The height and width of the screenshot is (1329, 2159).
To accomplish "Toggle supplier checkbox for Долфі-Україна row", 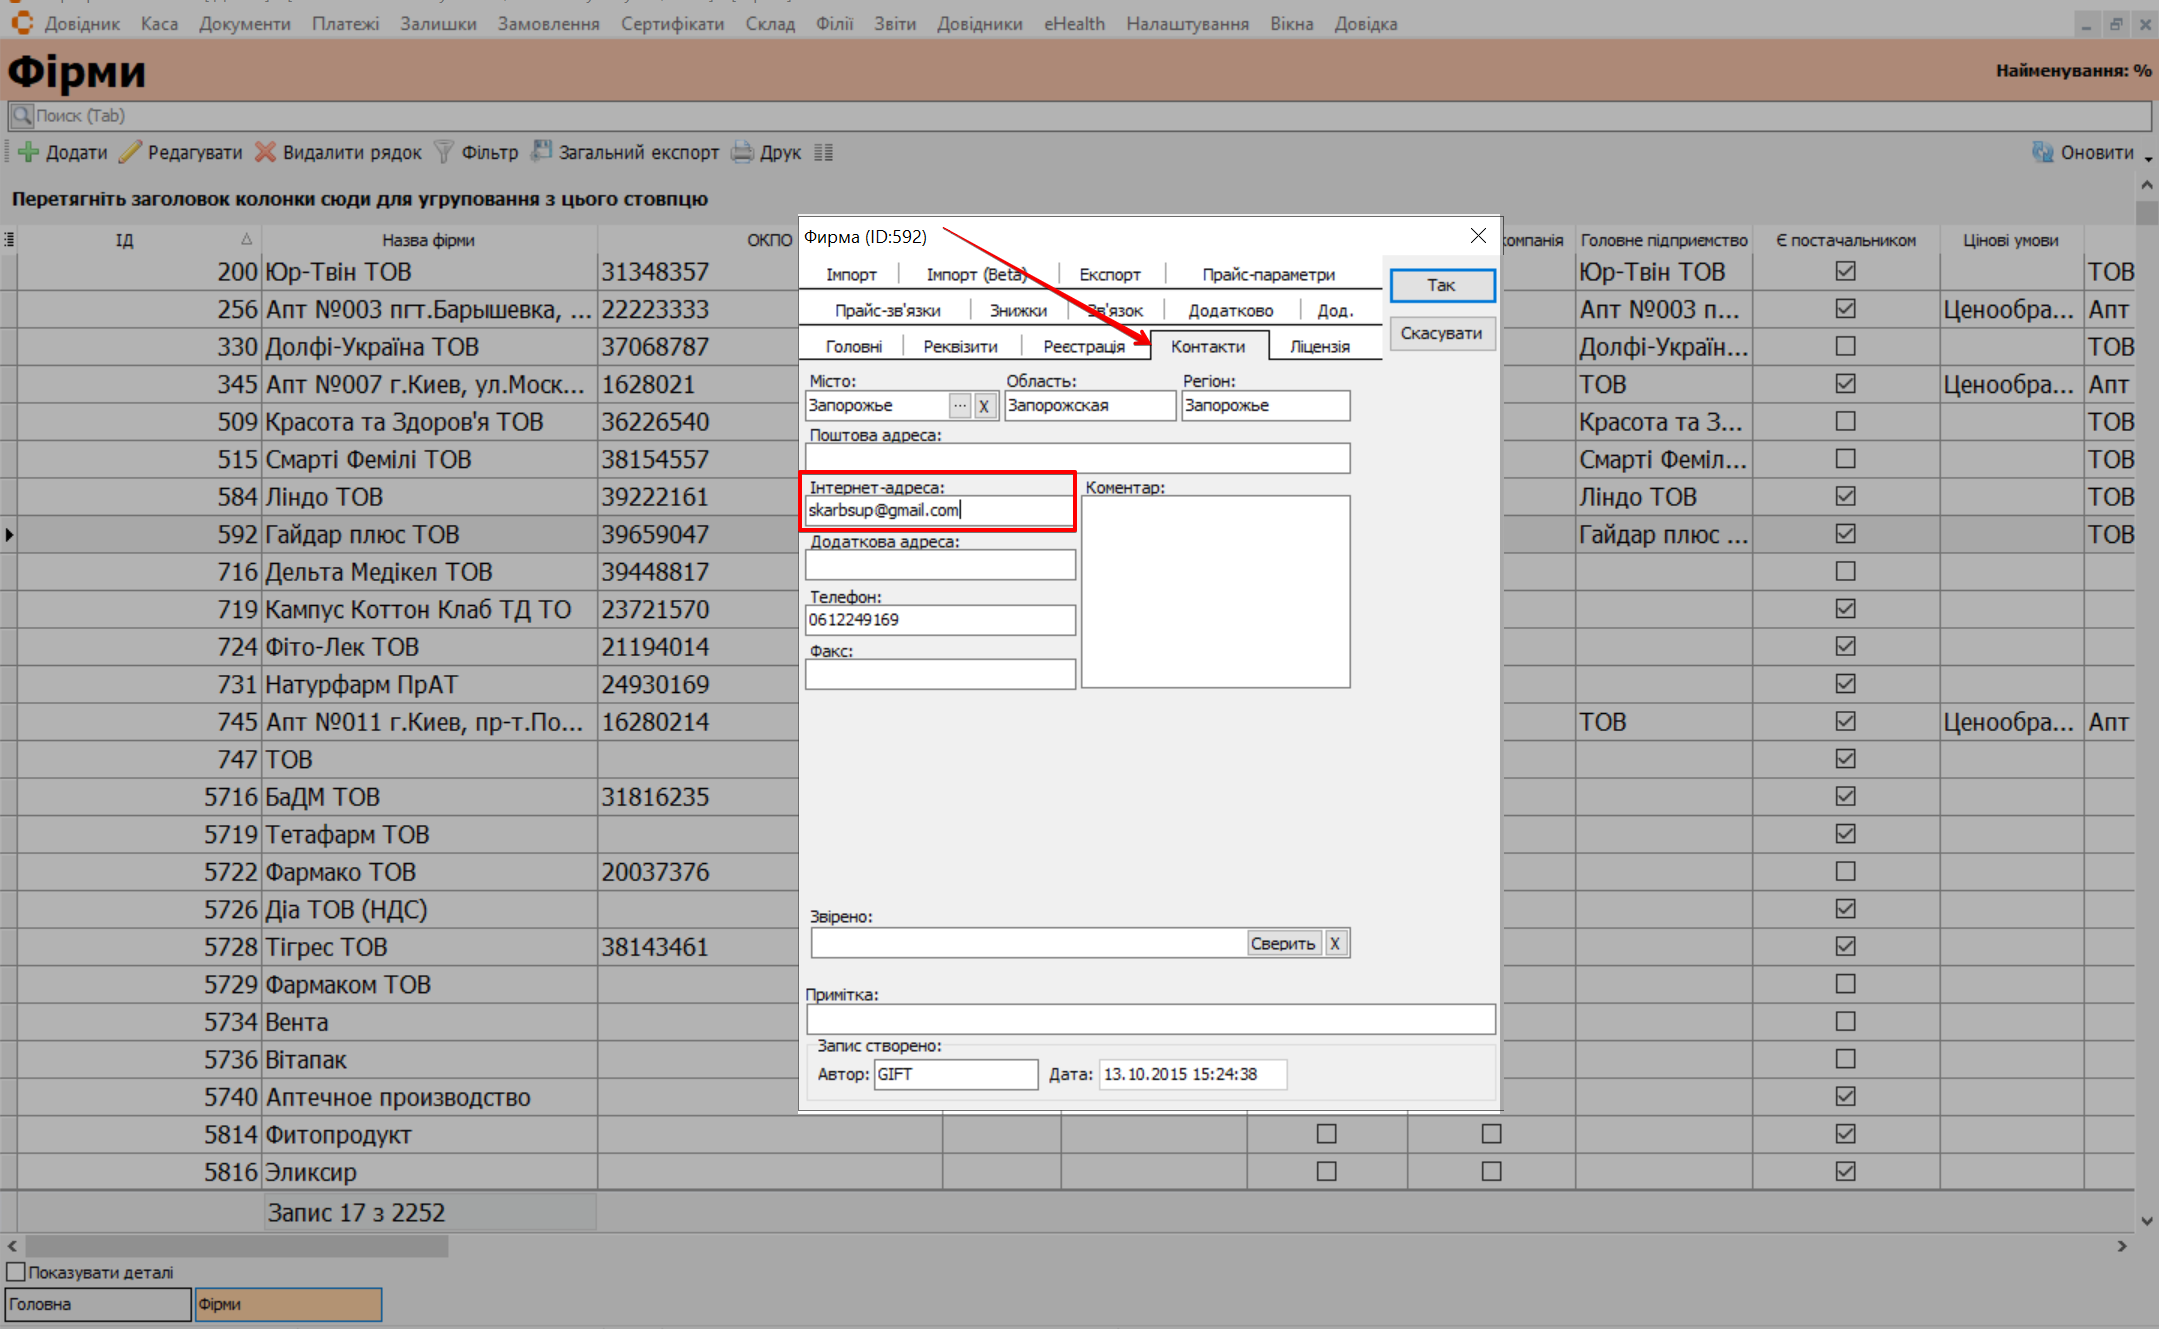I will (x=1845, y=346).
